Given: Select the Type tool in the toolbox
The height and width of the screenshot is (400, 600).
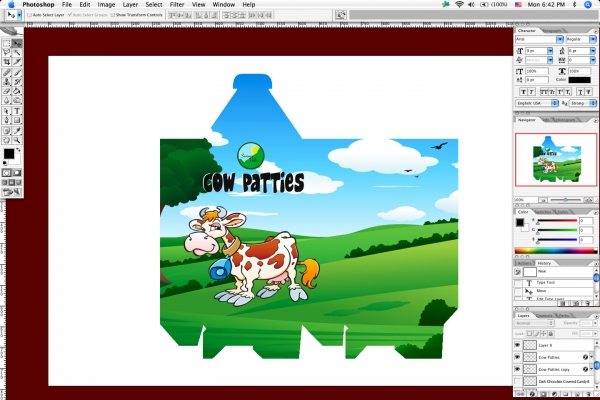Looking at the screenshot, I should (16, 111).
